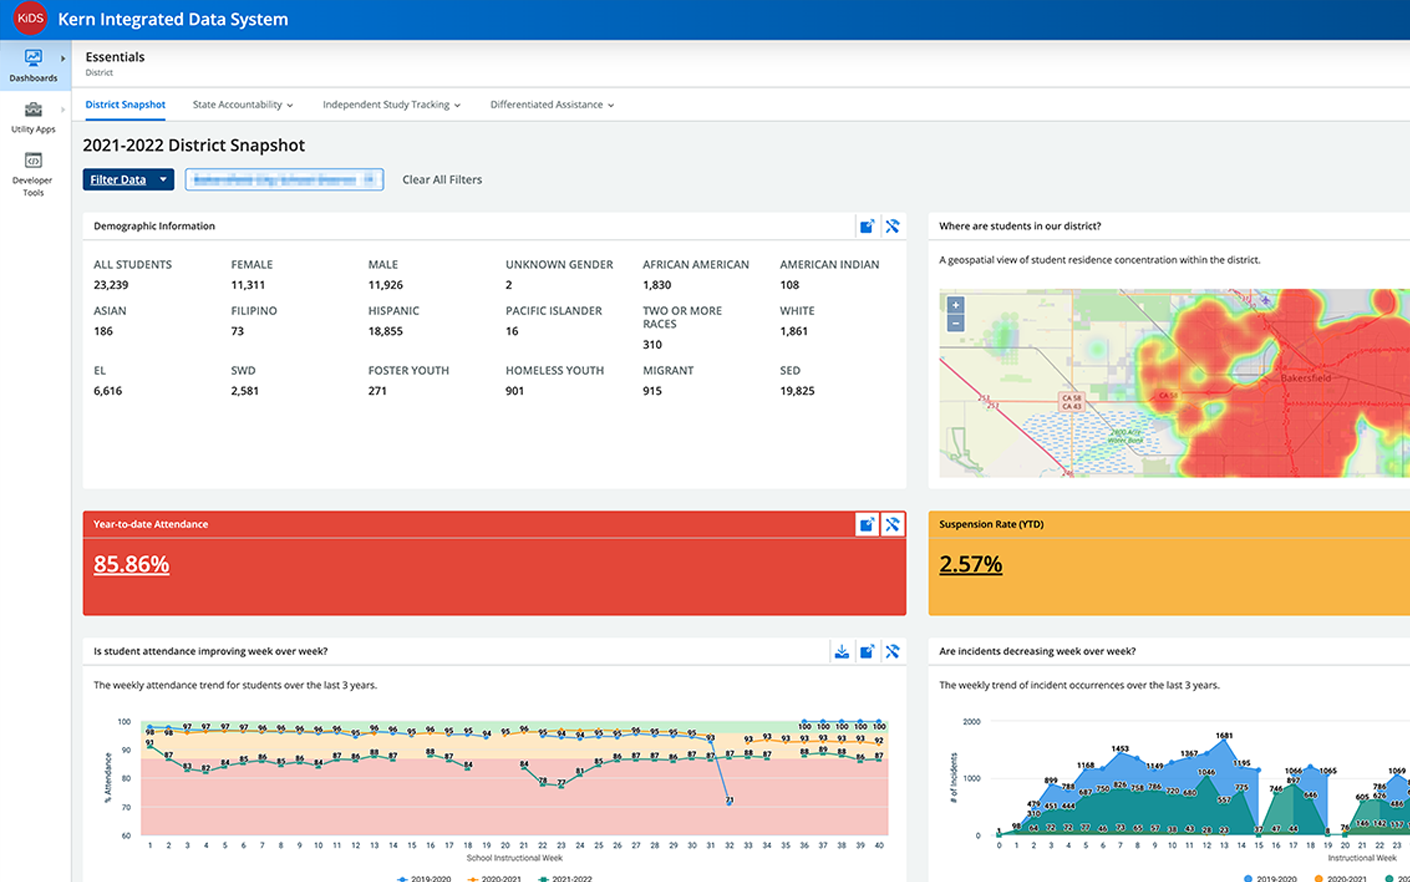1410x882 pixels.
Task: Toggle 2019-2020 series in attendance legend
Action: pyautogui.click(x=424, y=878)
